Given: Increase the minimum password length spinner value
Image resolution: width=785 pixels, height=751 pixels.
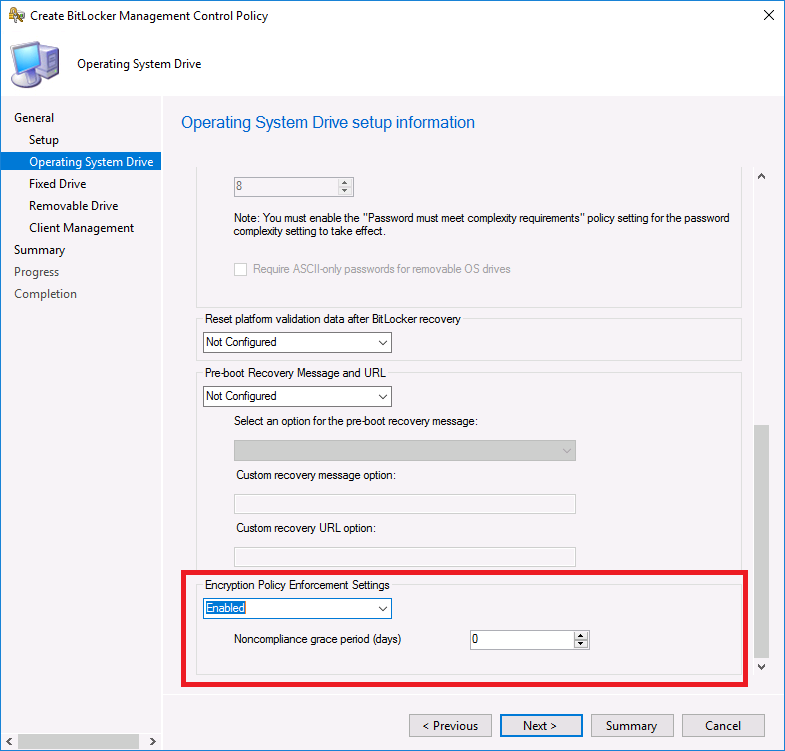Looking at the screenshot, I should tap(344, 183).
